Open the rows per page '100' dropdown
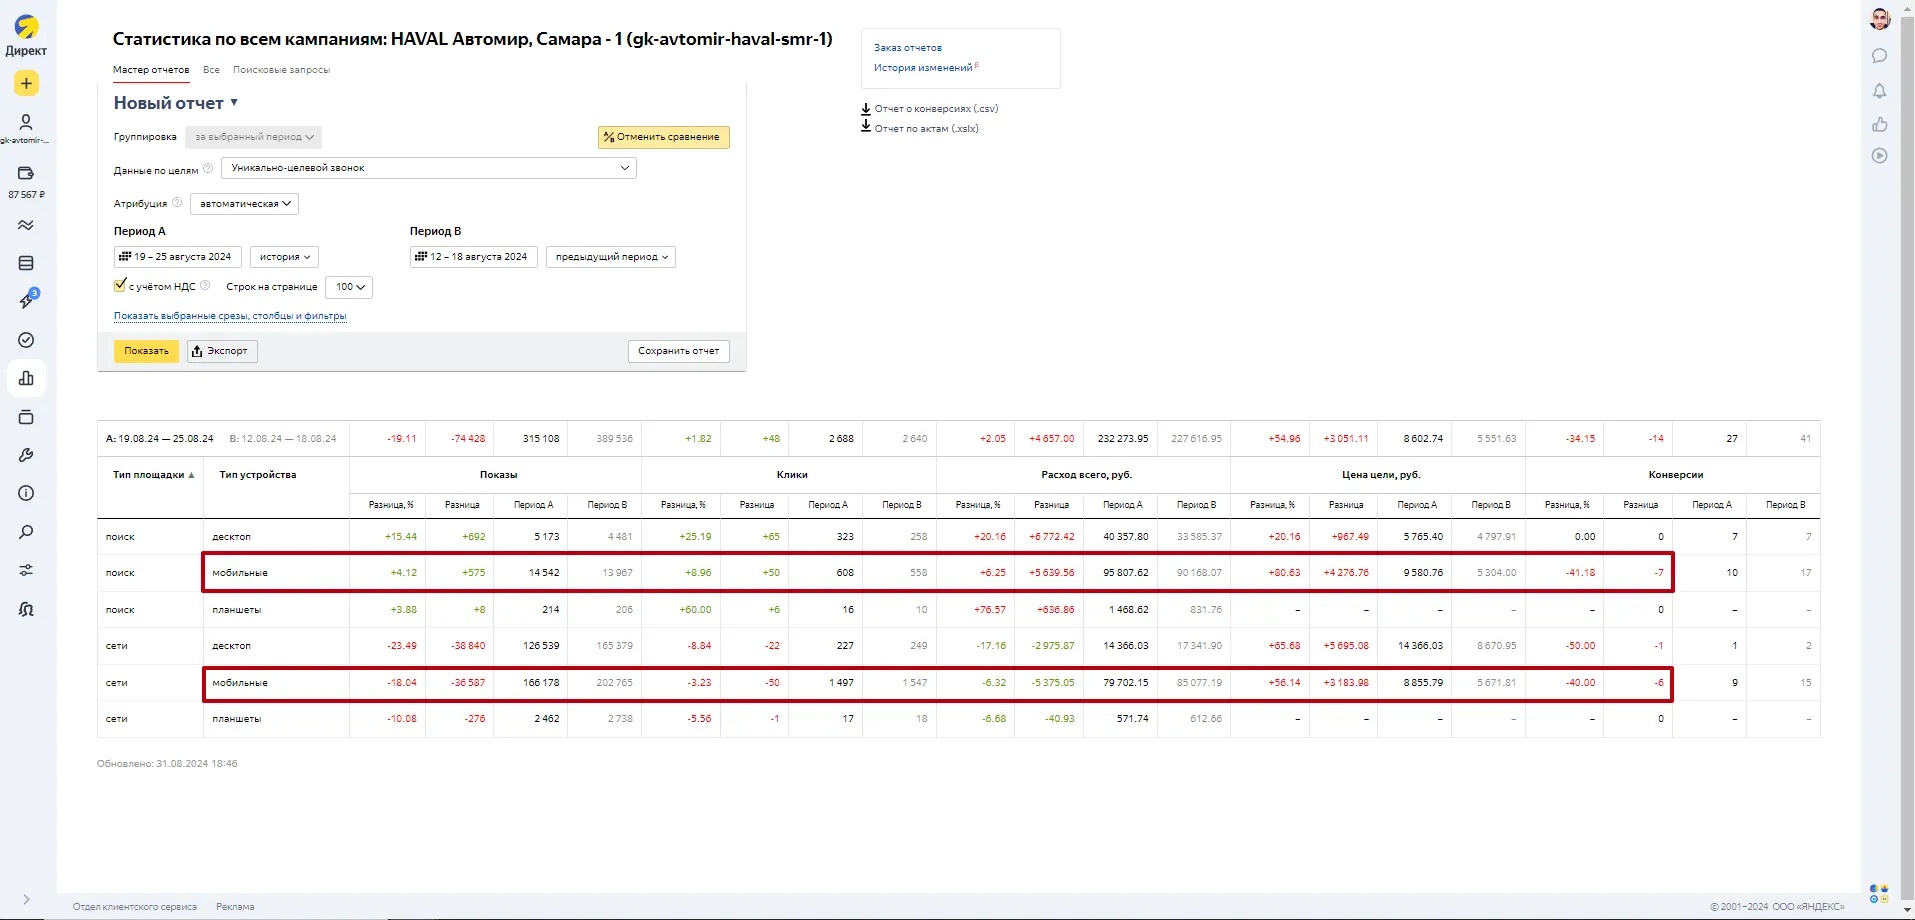1915x920 pixels. pyautogui.click(x=349, y=287)
